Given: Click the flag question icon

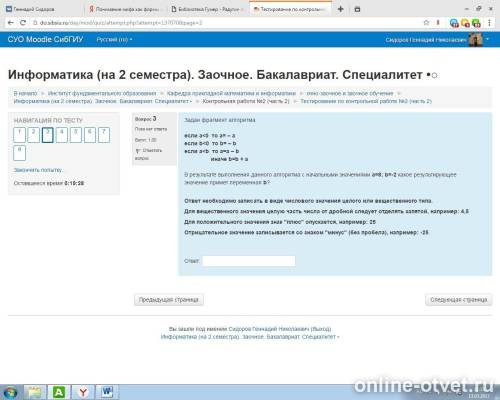Looking at the screenshot, I should [x=138, y=151].
